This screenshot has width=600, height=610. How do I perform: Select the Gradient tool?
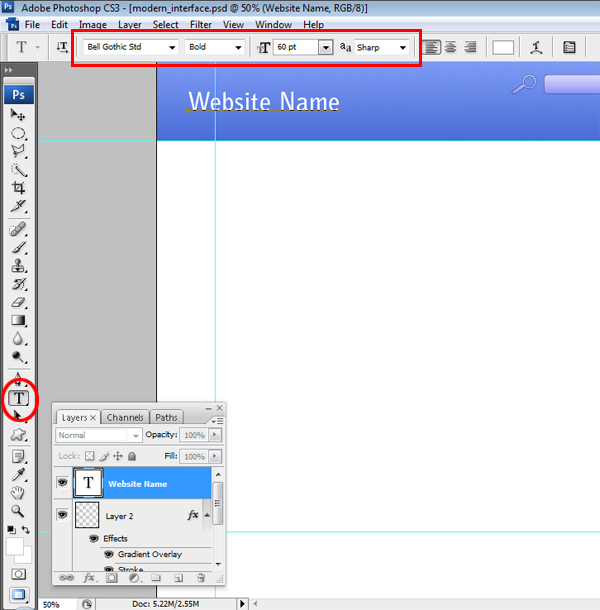tap(18, 320)
